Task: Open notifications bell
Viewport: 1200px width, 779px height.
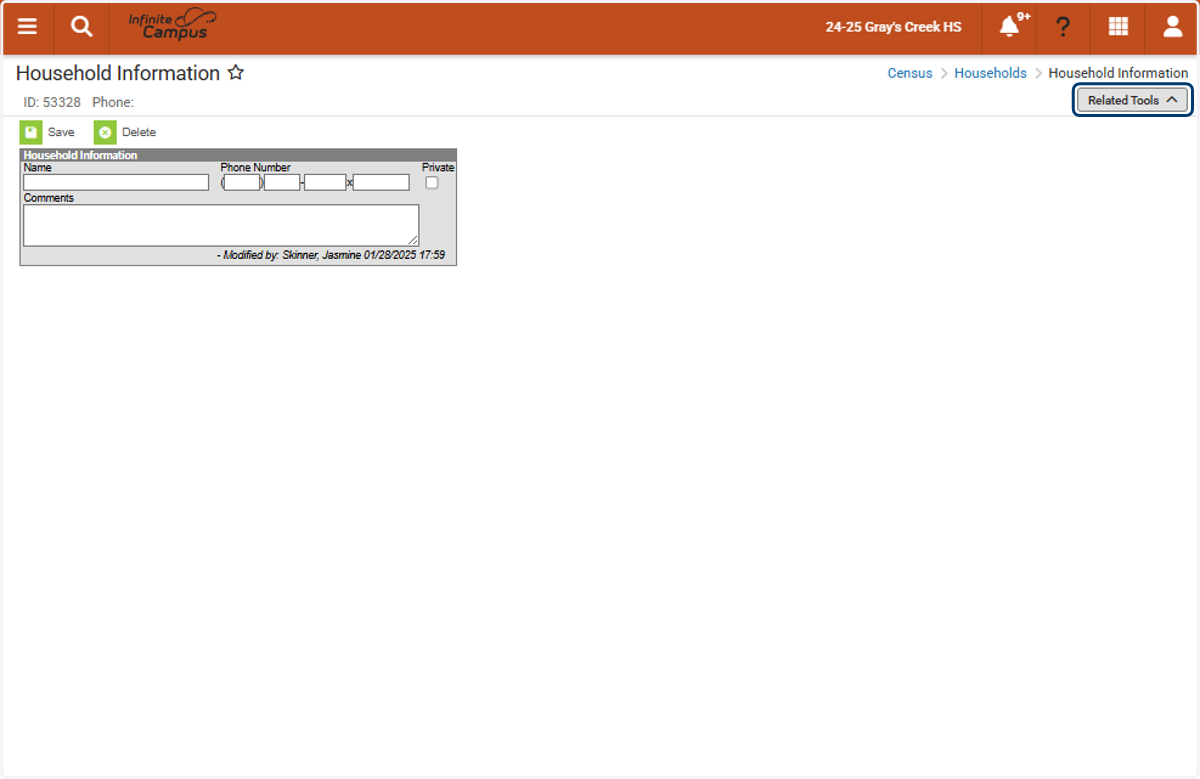Action: coord(1010,27)
